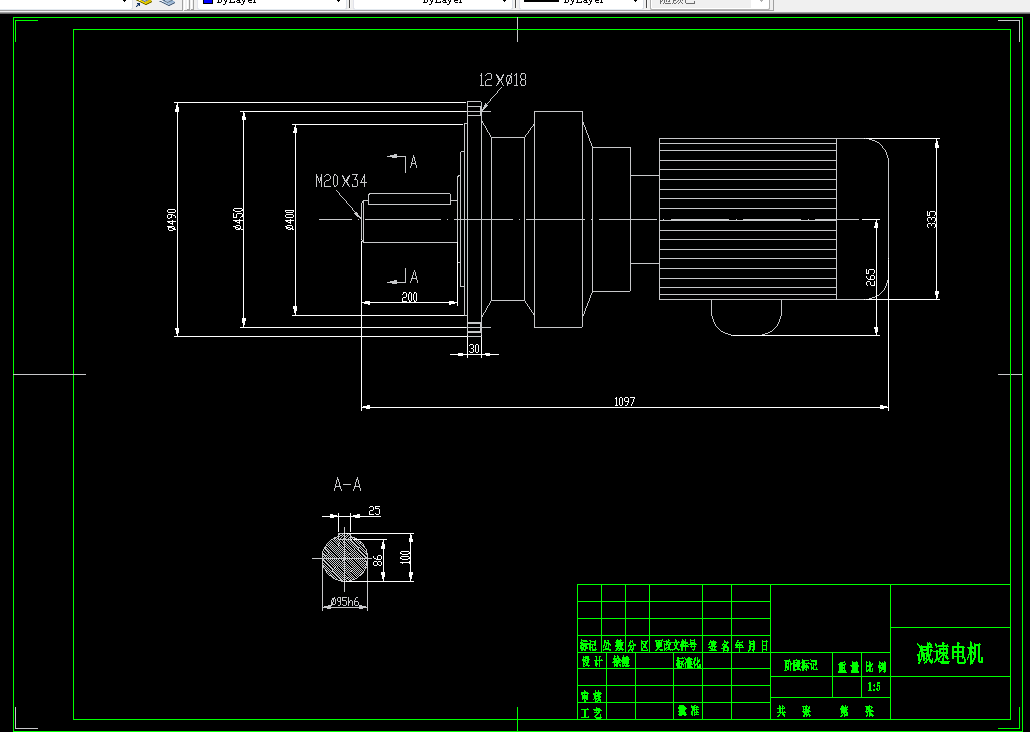Select the '12Xø18' hole callout text
The image size is (1030, 732).
(503, 80)
